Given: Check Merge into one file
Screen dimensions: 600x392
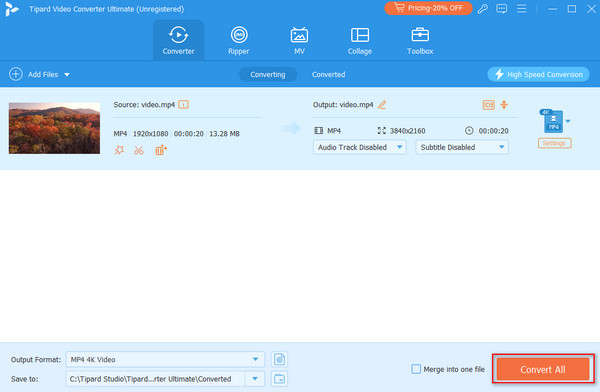Looking at the screenshot, I should pyautogui.click(x=416, y=369).
